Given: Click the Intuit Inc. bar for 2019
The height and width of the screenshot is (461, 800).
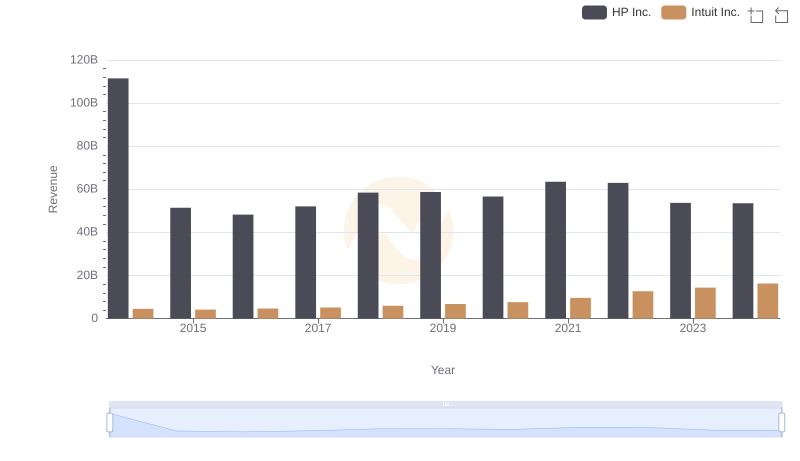Looking at the screenshot, I should pyautogui.click(x=456, y=311).
